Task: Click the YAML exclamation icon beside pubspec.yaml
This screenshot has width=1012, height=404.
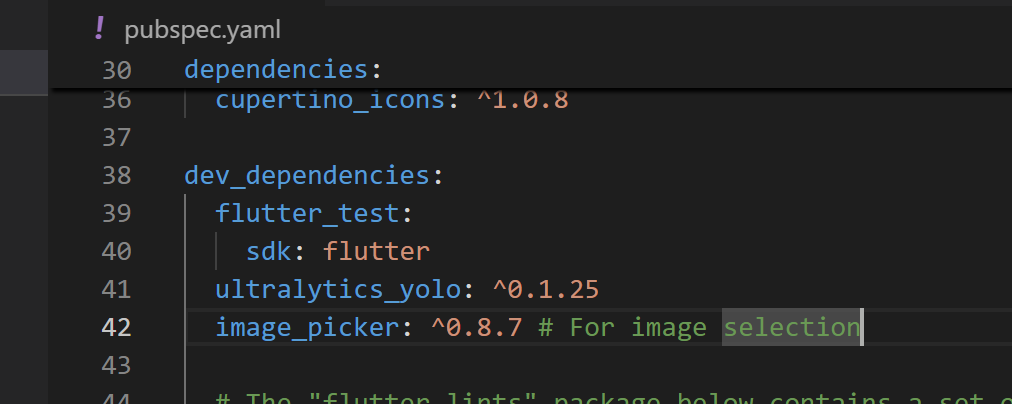Action: (99, 29)
